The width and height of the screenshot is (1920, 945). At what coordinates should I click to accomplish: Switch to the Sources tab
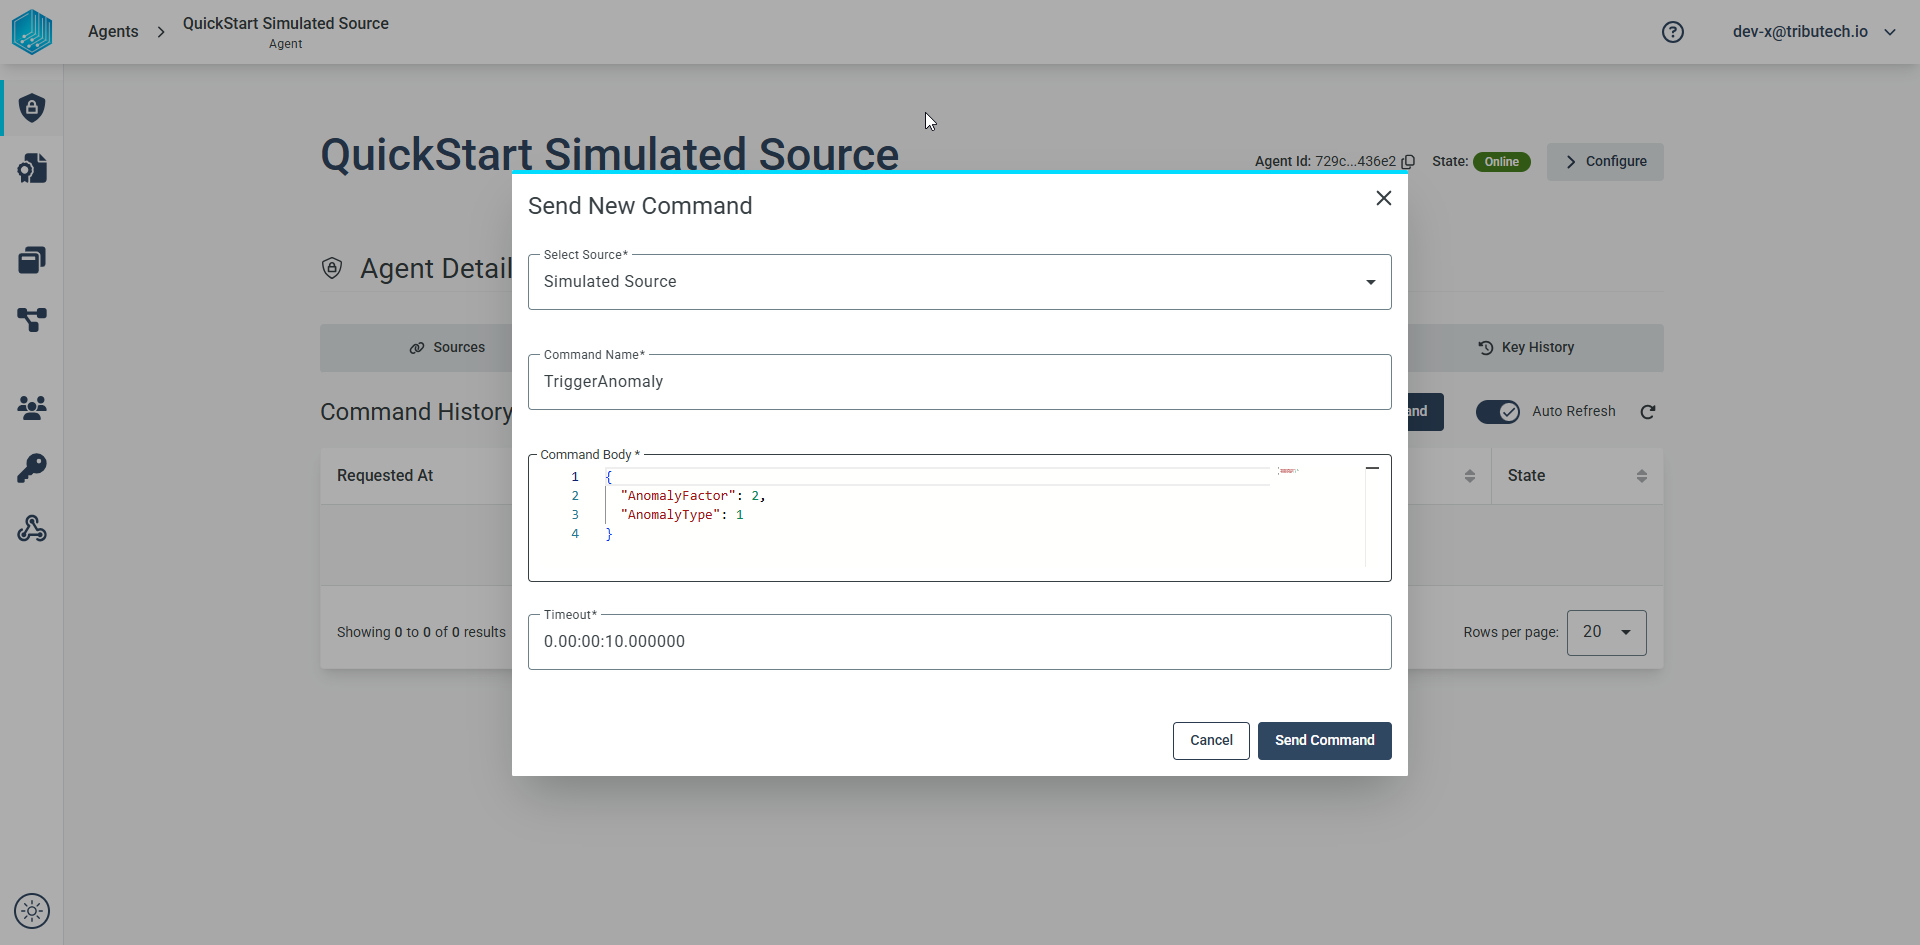447,348
